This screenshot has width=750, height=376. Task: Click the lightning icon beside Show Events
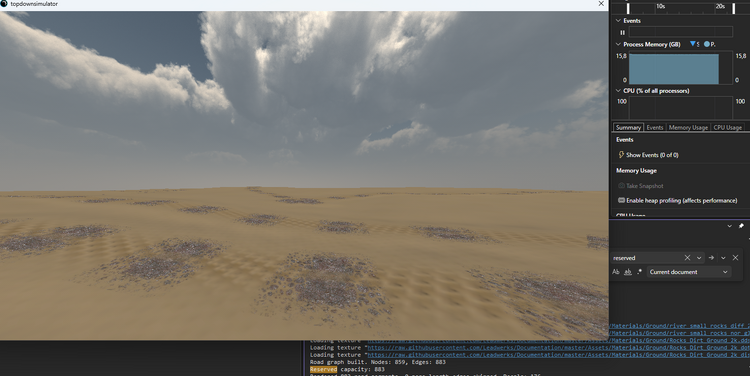[621, 155]
